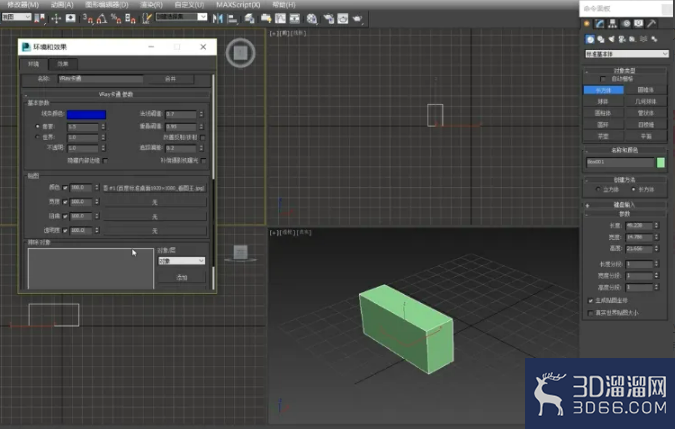
Task: Select the Geometry category icon
Action: pos(590,39)
